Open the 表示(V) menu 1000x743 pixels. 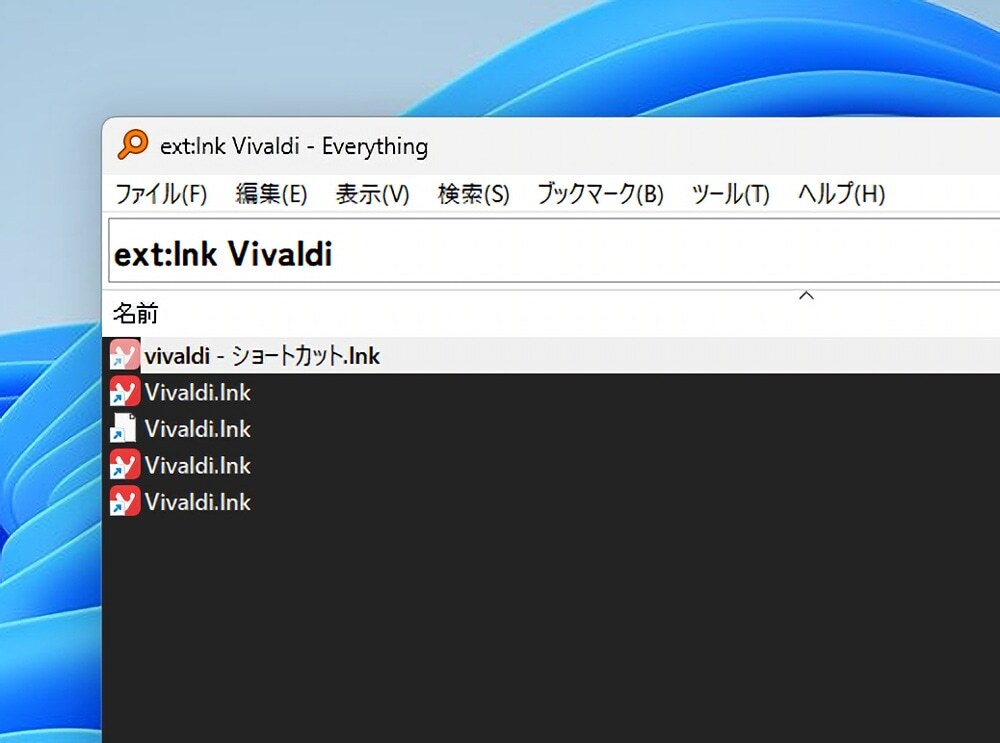coord(372,194)
